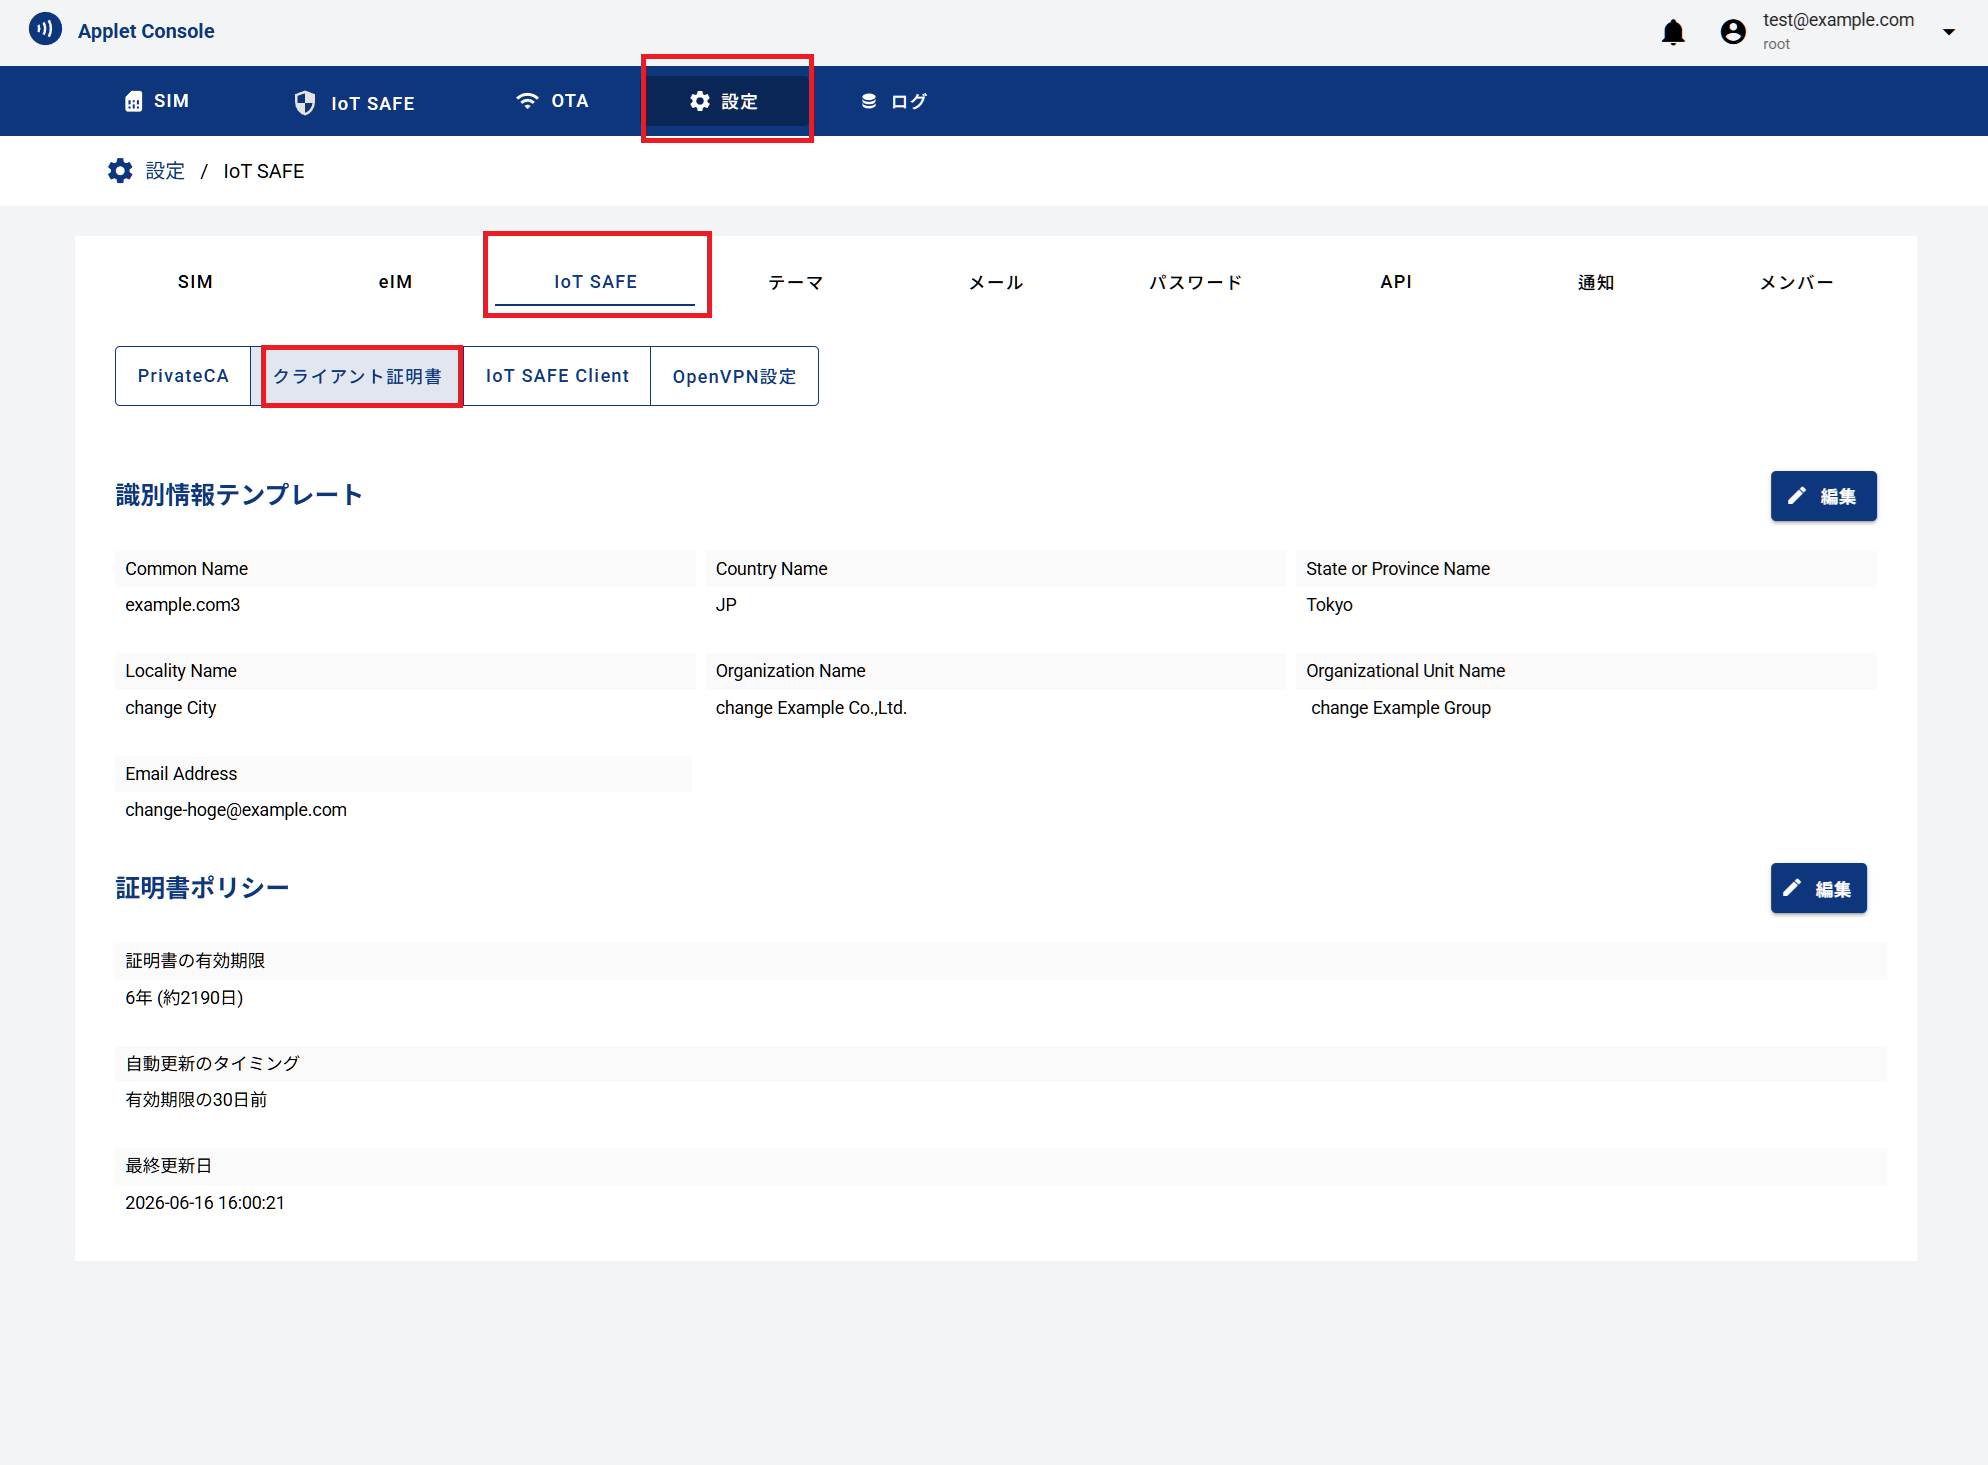Open the notifications bell
The width and height of the screenshot is (1988, 1465).
click(1673, 32)
